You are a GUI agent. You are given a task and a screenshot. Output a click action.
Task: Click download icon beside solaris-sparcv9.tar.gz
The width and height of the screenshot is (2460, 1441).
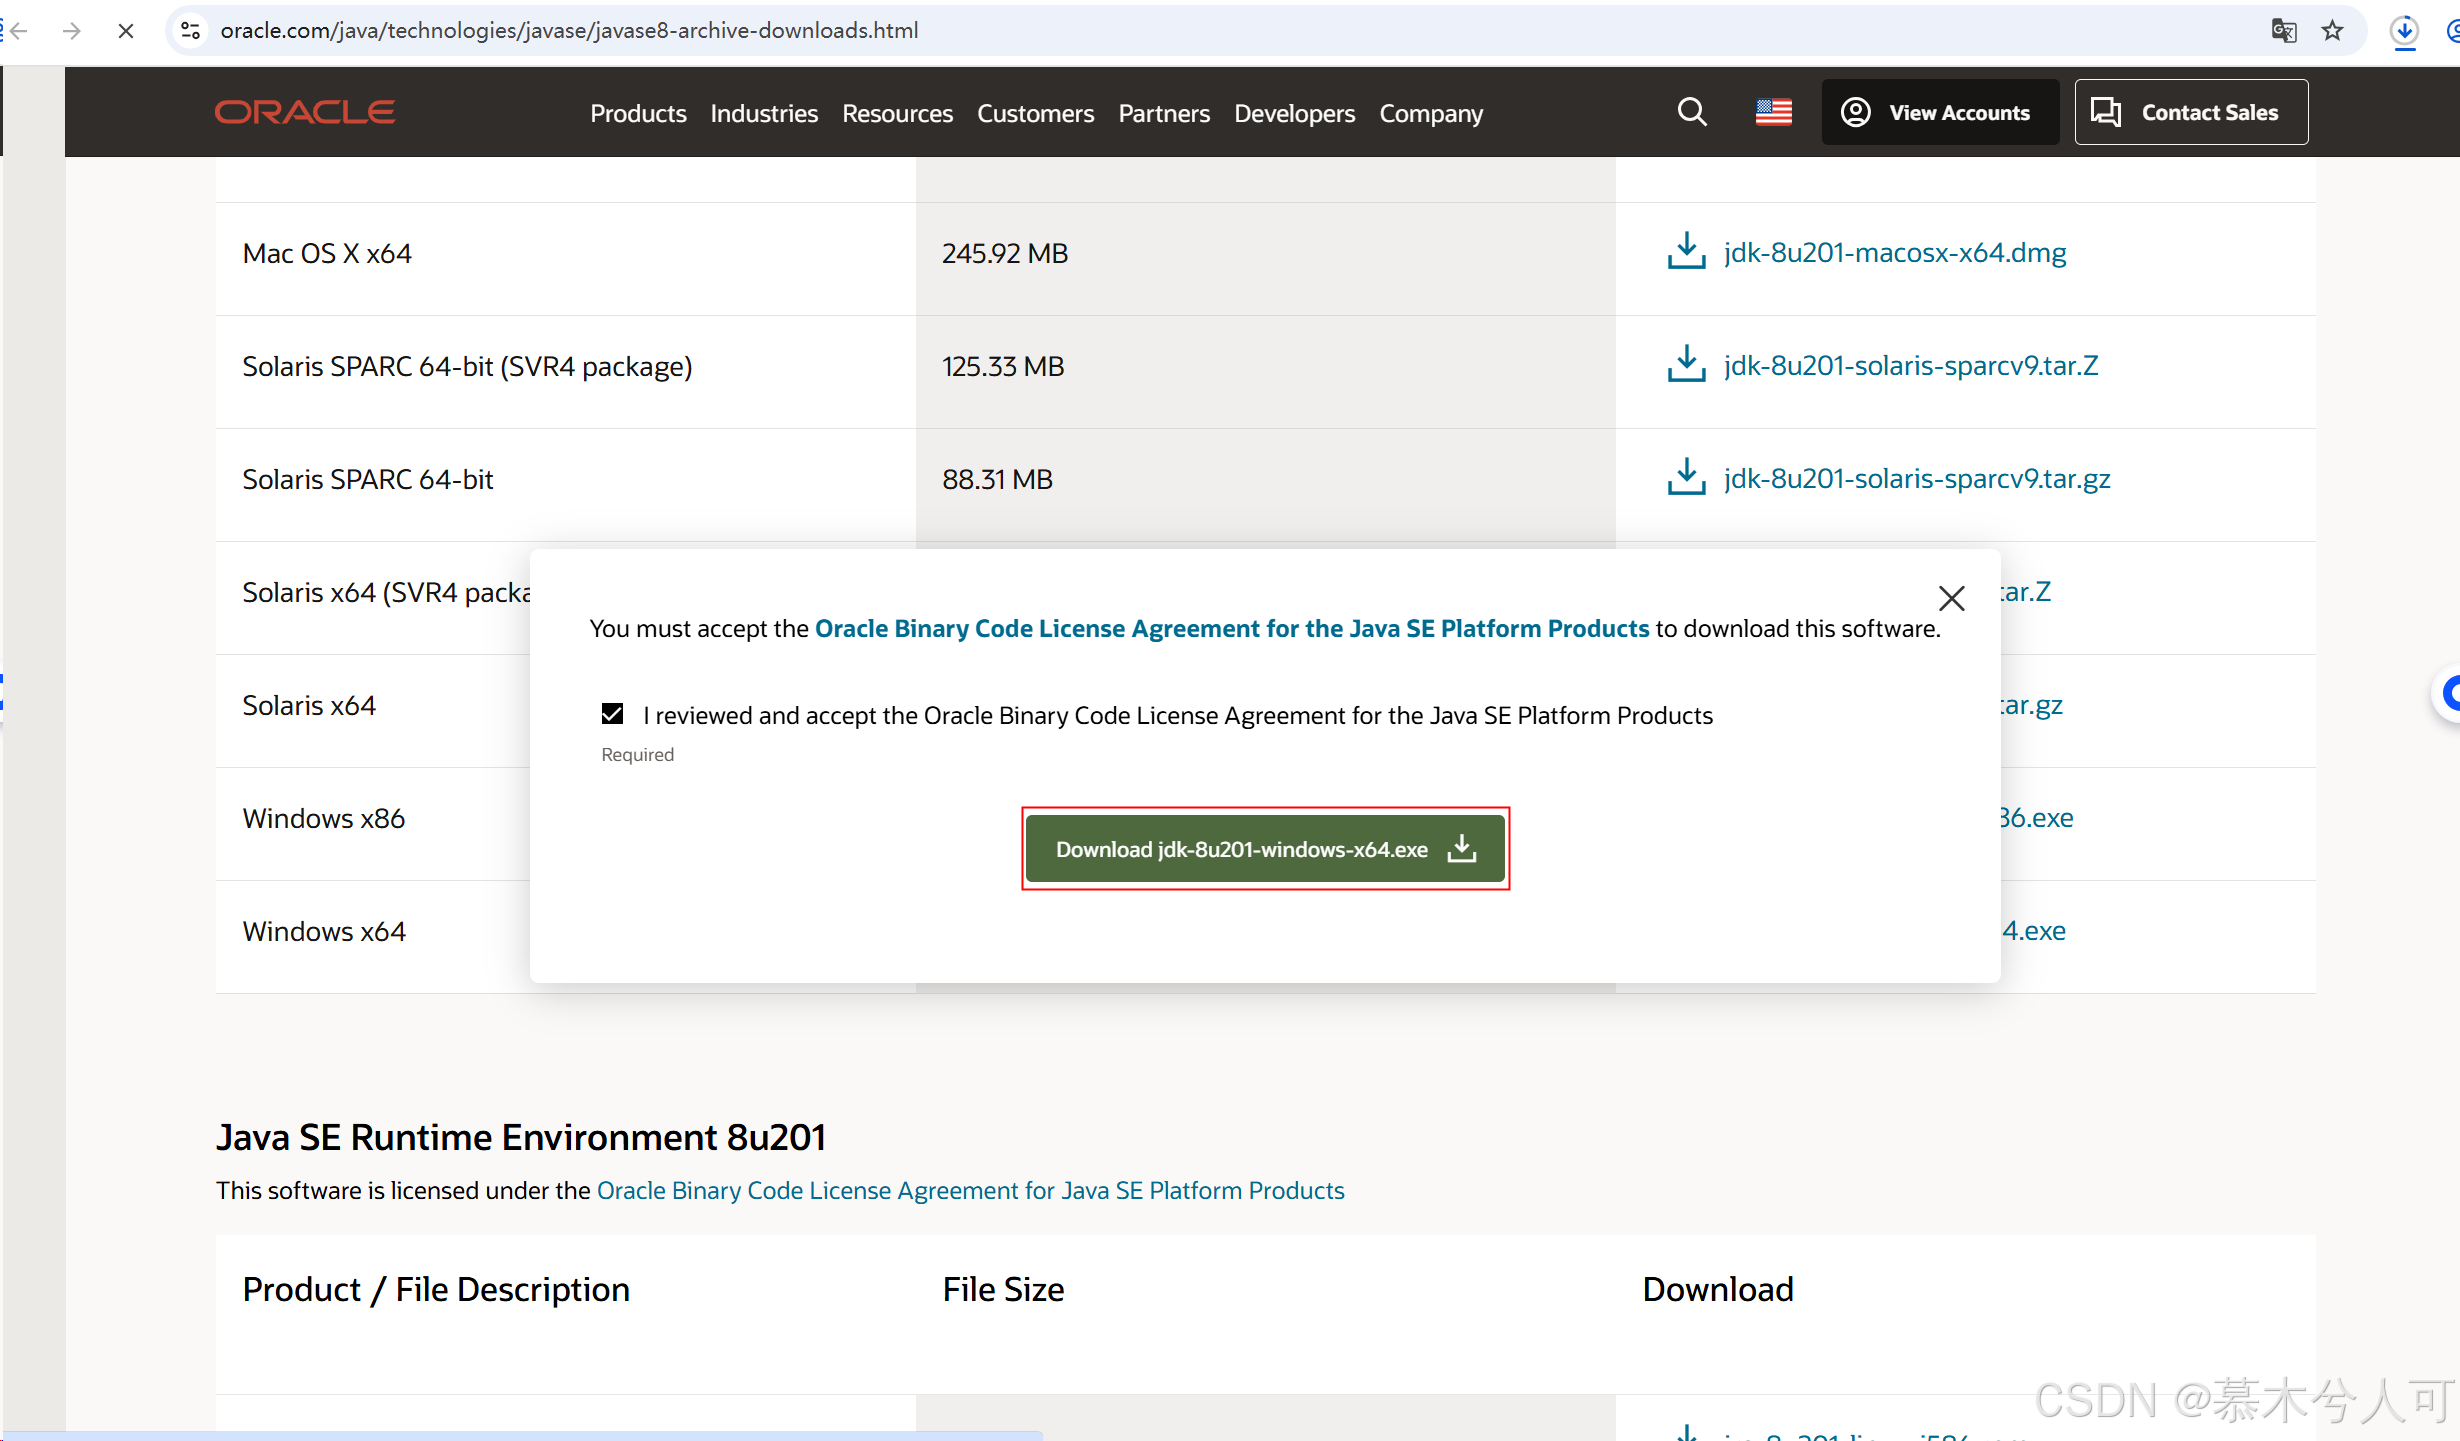pyautogui.click(x=1686, y=477)
